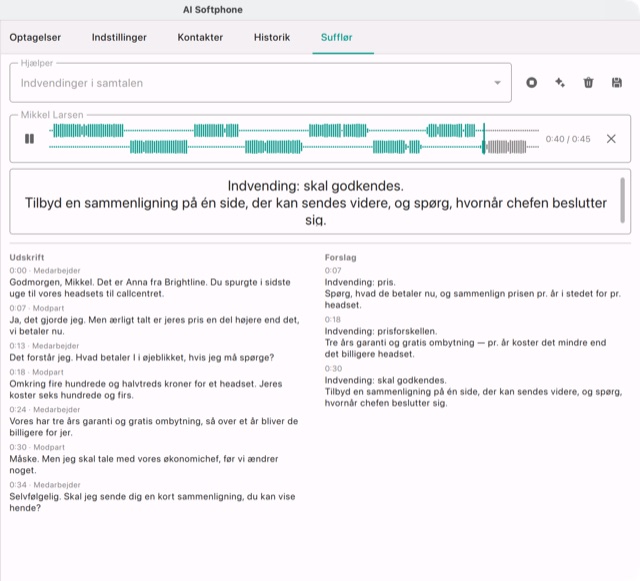Jump to the gray unplayed waveform segment

coord(507,147)
